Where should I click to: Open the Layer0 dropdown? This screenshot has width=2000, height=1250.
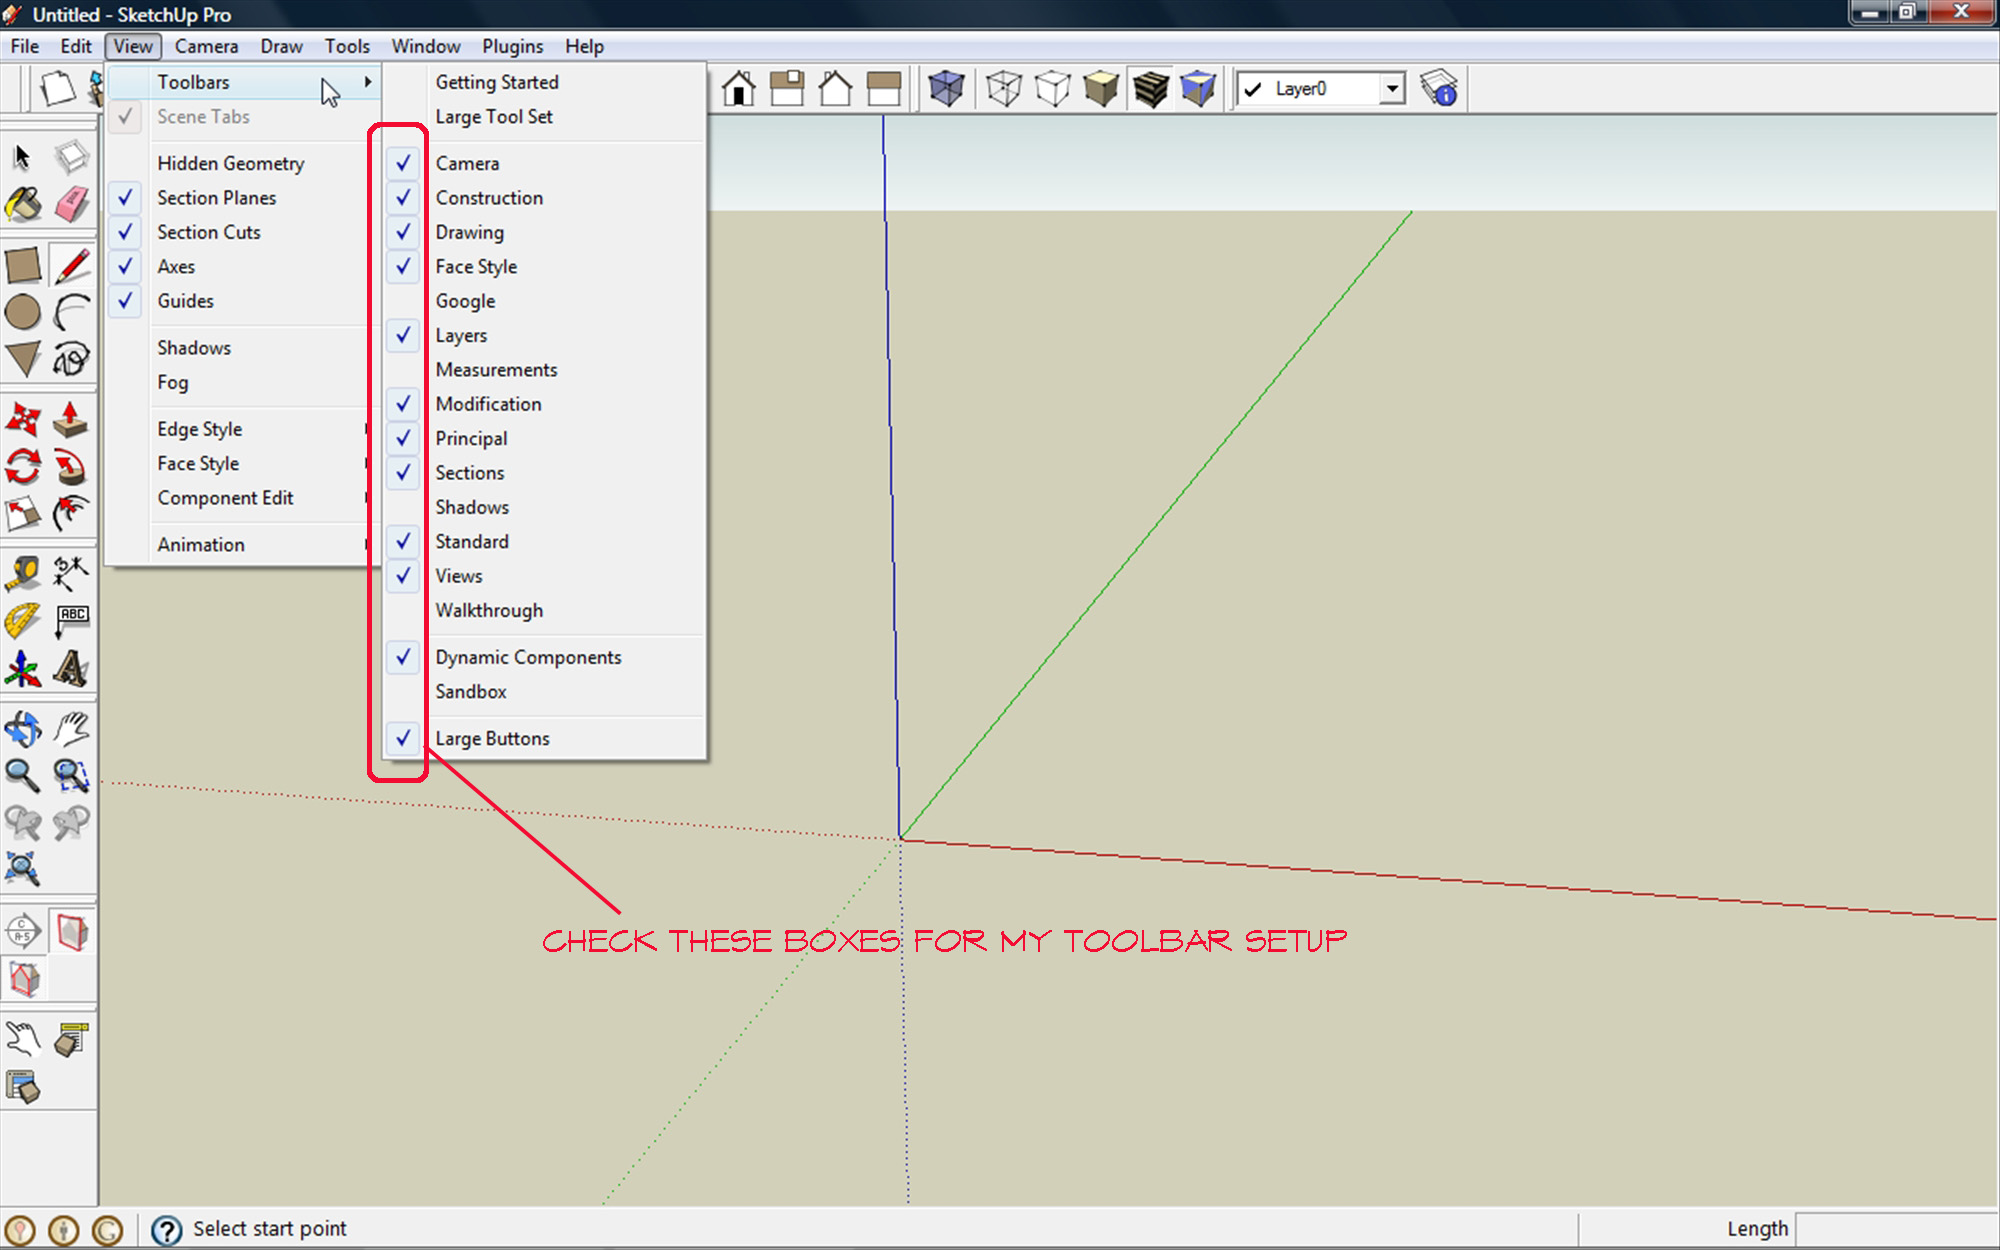pyautogui.click(x=1392, y=89)
